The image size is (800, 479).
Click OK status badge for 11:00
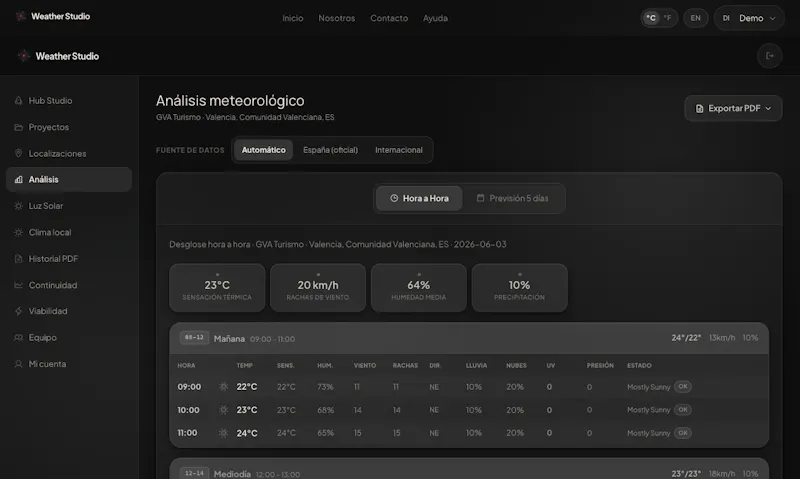point(683,433)
